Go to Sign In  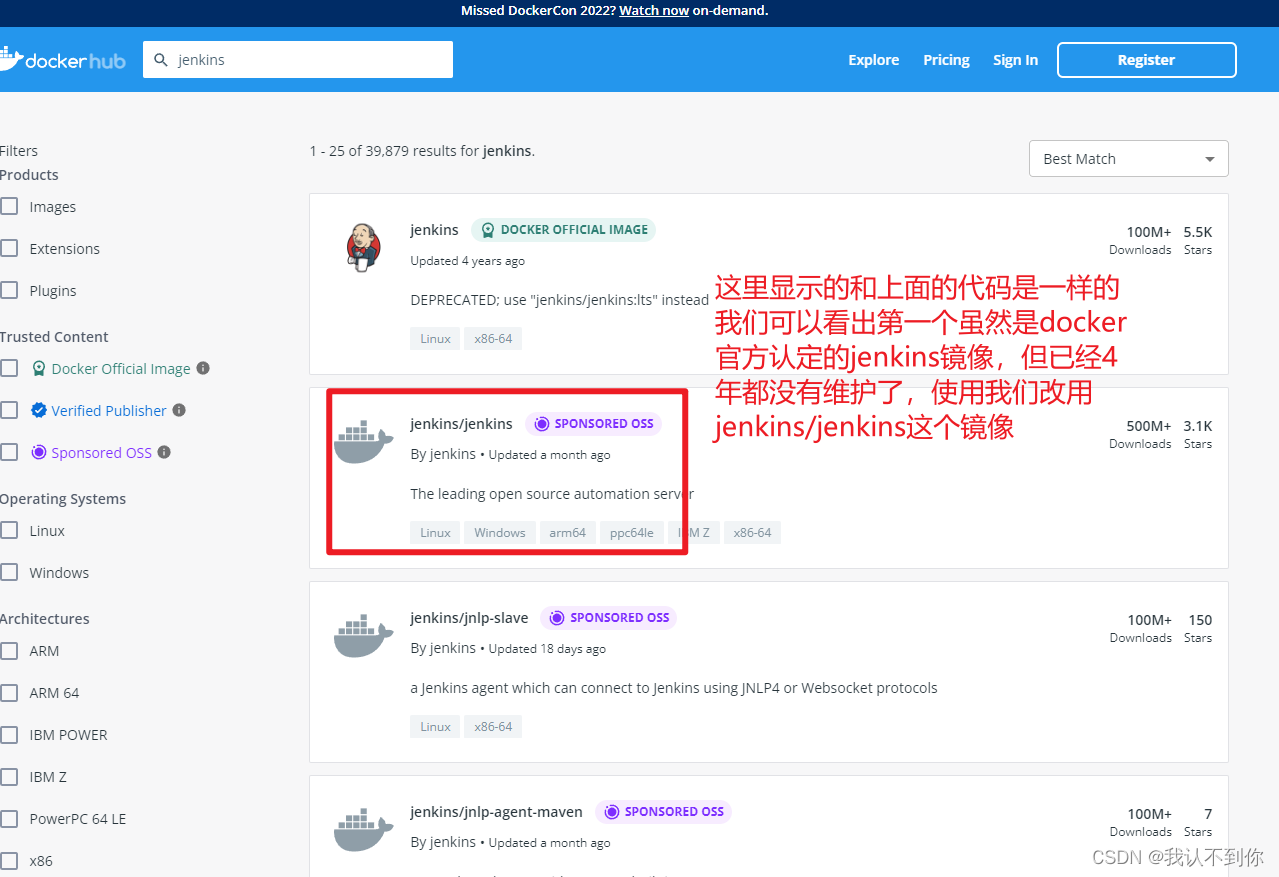coord(1015,60)
